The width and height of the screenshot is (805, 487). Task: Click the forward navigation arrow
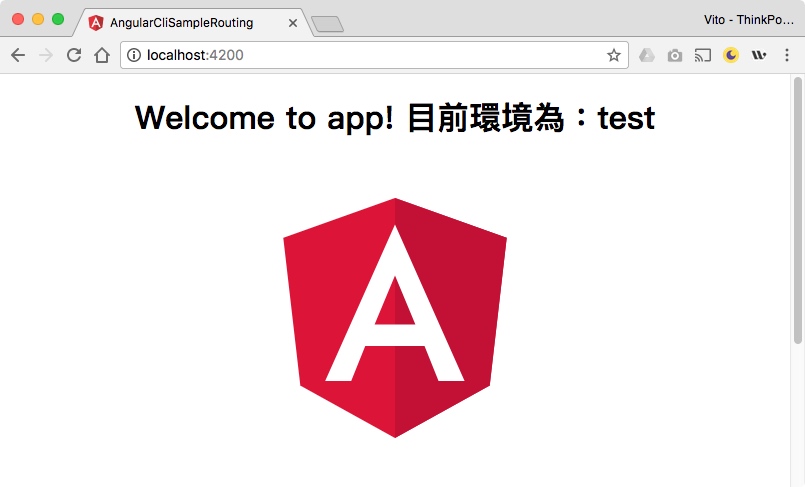pos(46,55)
